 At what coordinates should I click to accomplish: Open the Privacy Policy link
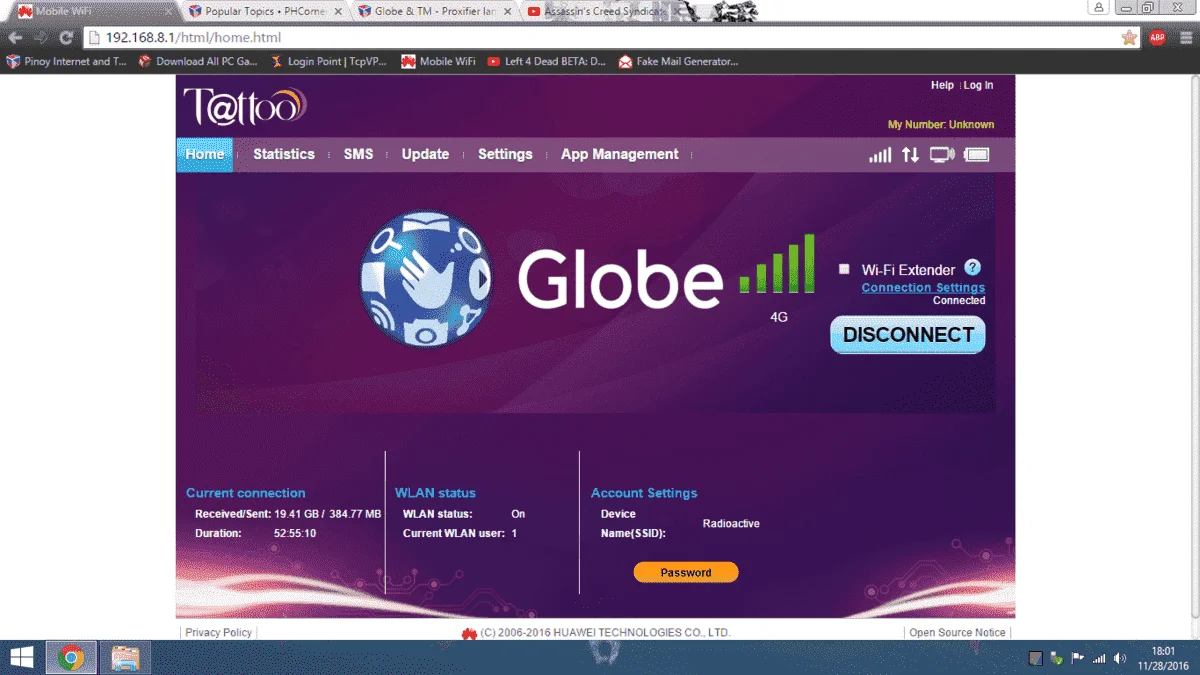pyautogui.click(x=219, y=633)
